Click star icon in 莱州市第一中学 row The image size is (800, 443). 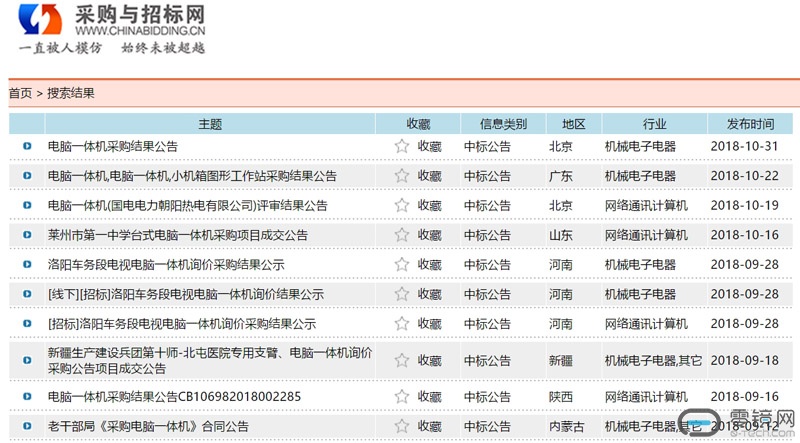[x=402, y=235]
